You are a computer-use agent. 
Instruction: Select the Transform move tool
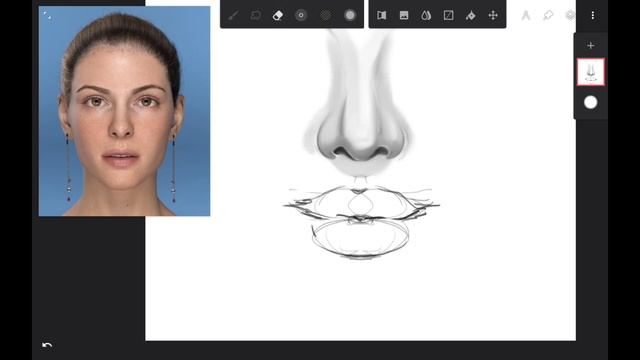point(493,16)
